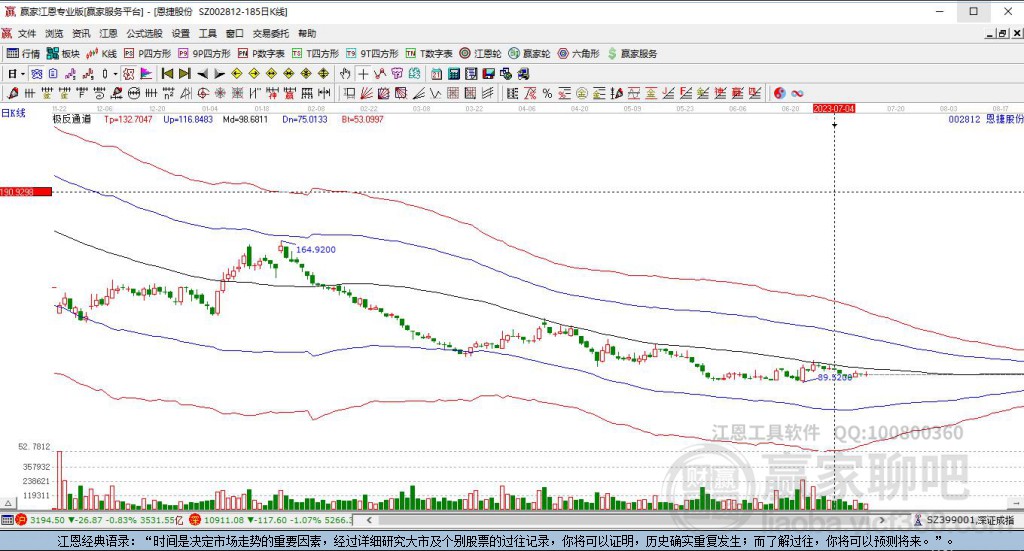
Task: Switch to the K线 chart
Action: tap(102, 54)
